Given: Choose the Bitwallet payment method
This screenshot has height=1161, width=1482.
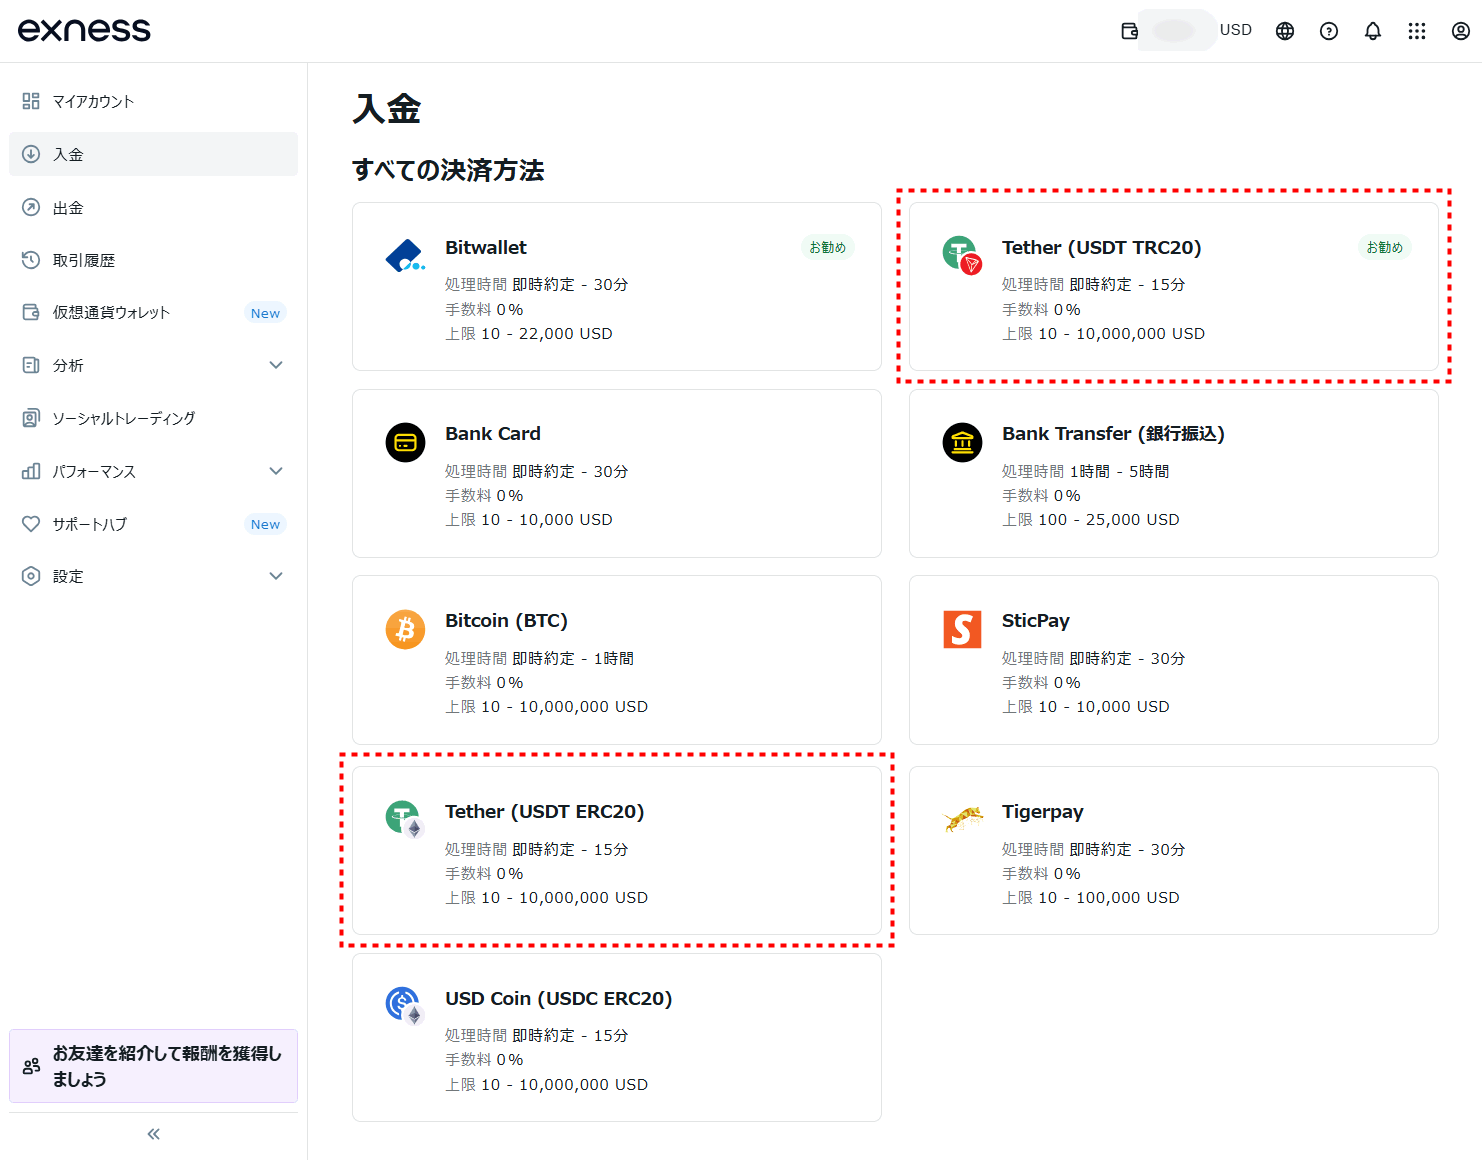Looking at the screenshot, I should 616,287.
